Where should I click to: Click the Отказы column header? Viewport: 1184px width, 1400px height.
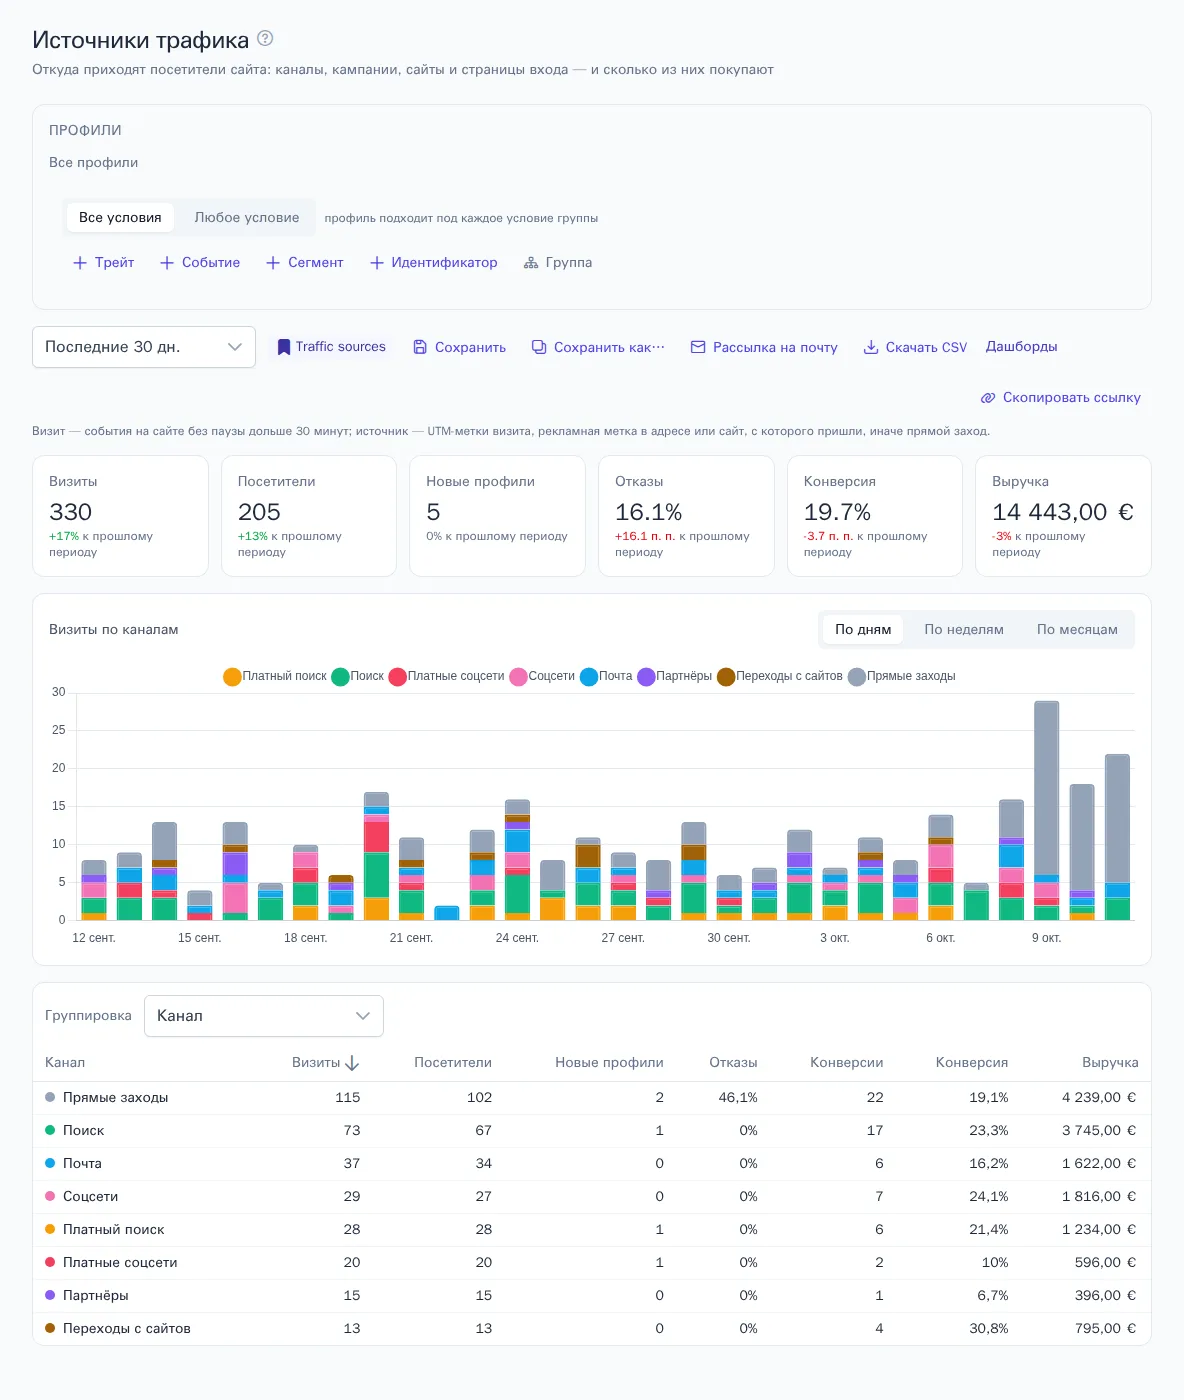(733, 1063)
